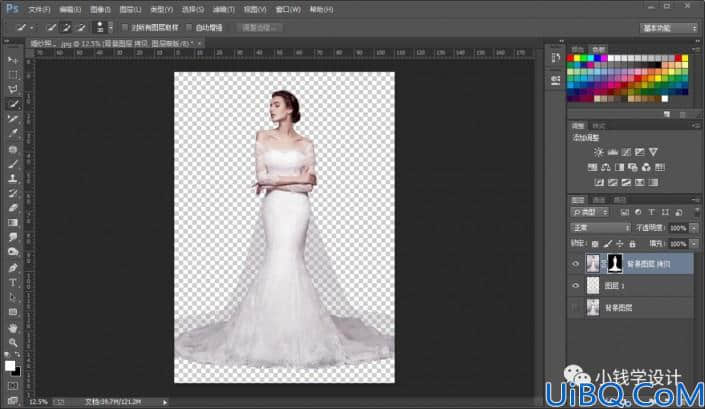
Task: Open the Fill slider dropdown arrow
Action: 693,244
